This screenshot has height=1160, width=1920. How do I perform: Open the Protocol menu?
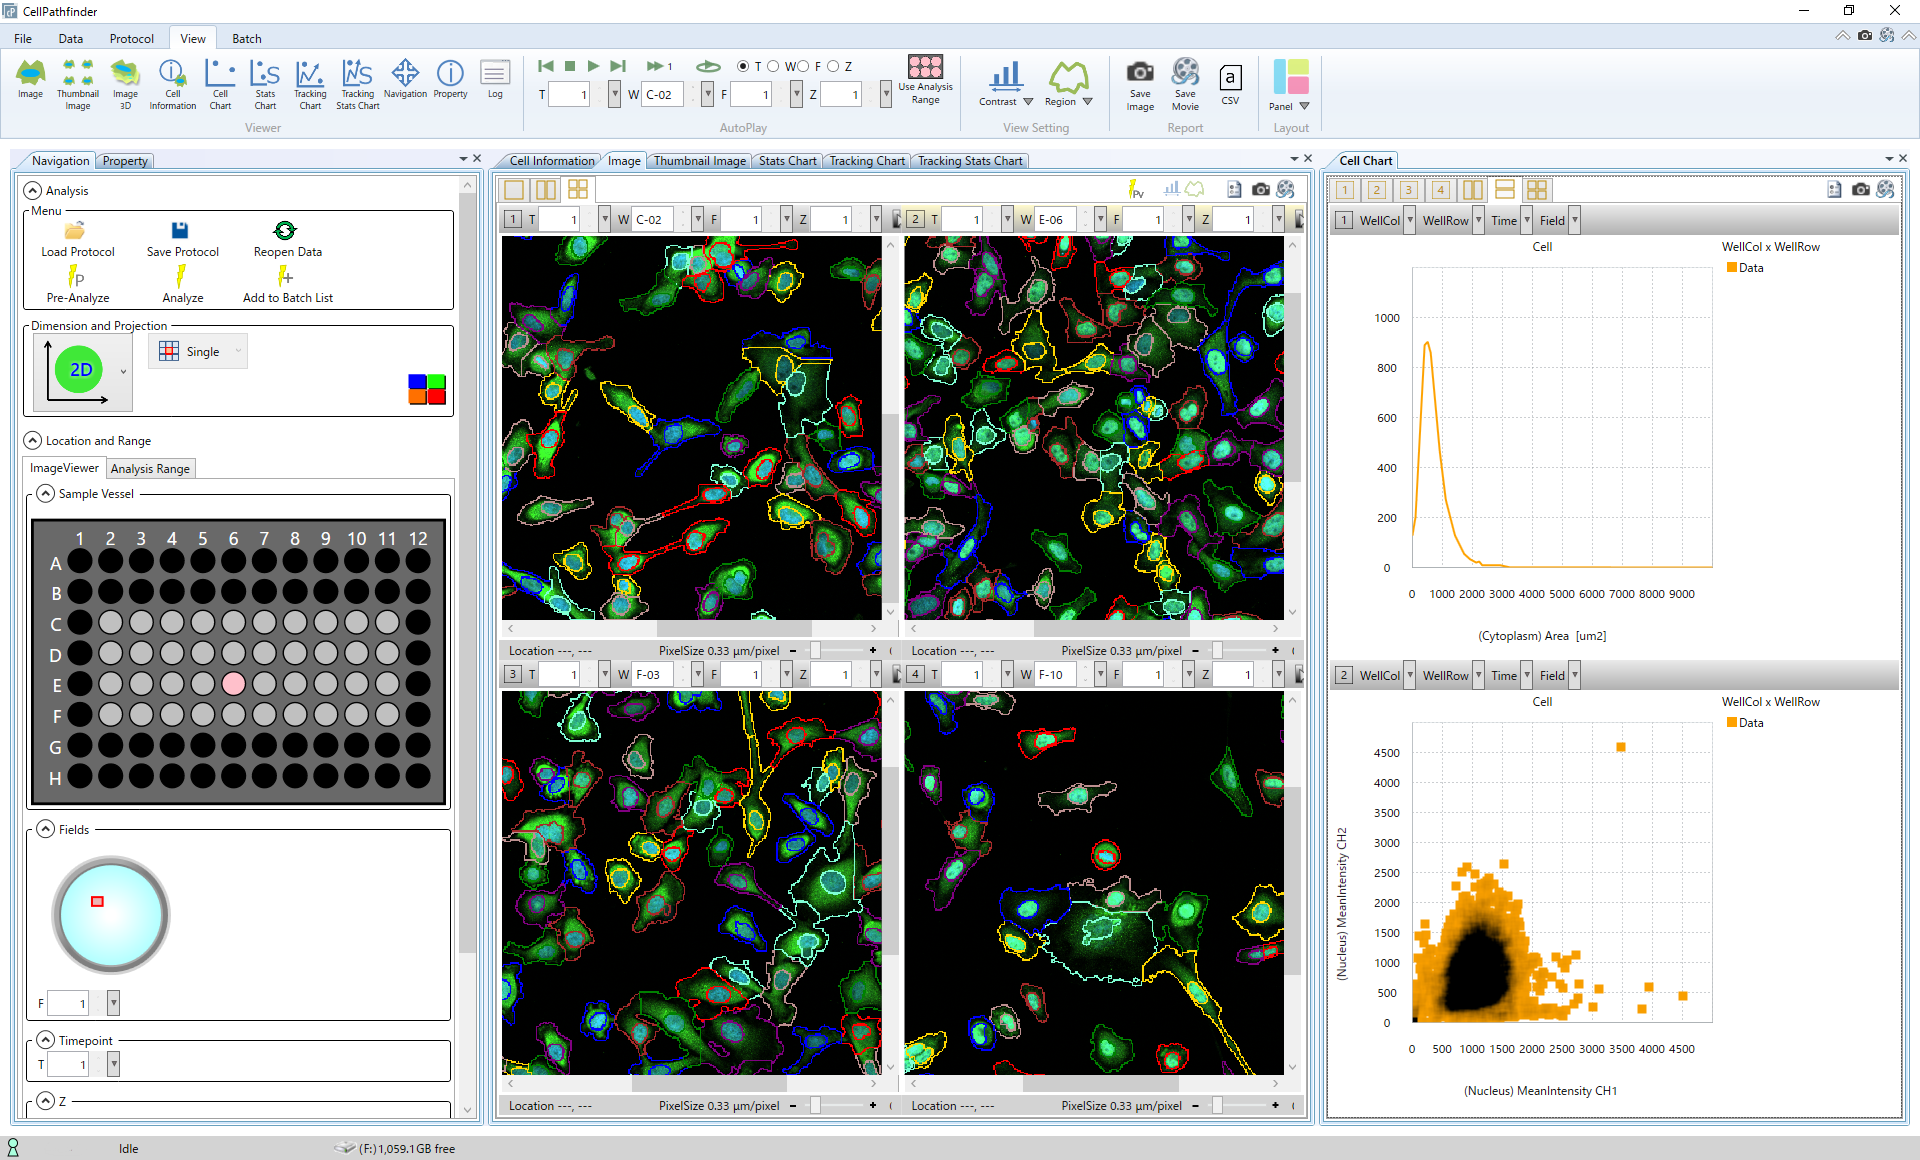pyautogui.click(x=131, y=39)
